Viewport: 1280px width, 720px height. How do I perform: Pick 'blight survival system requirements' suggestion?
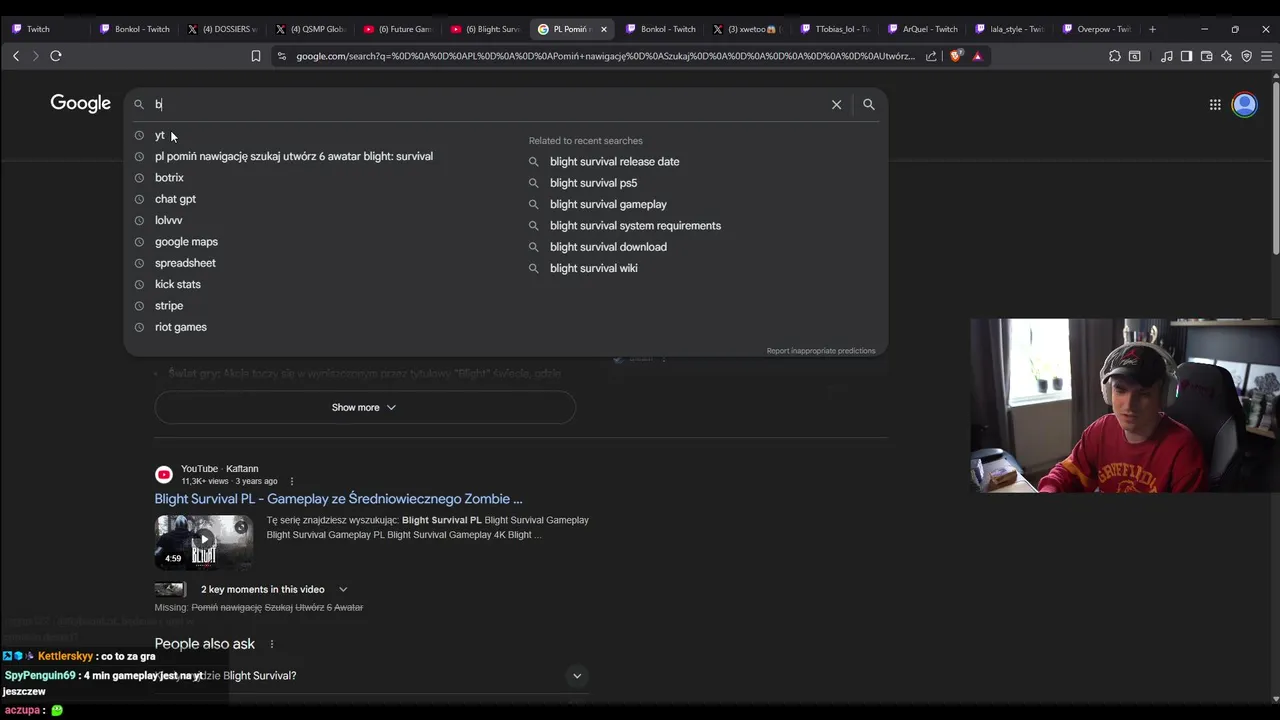click(x=635, y=226)
